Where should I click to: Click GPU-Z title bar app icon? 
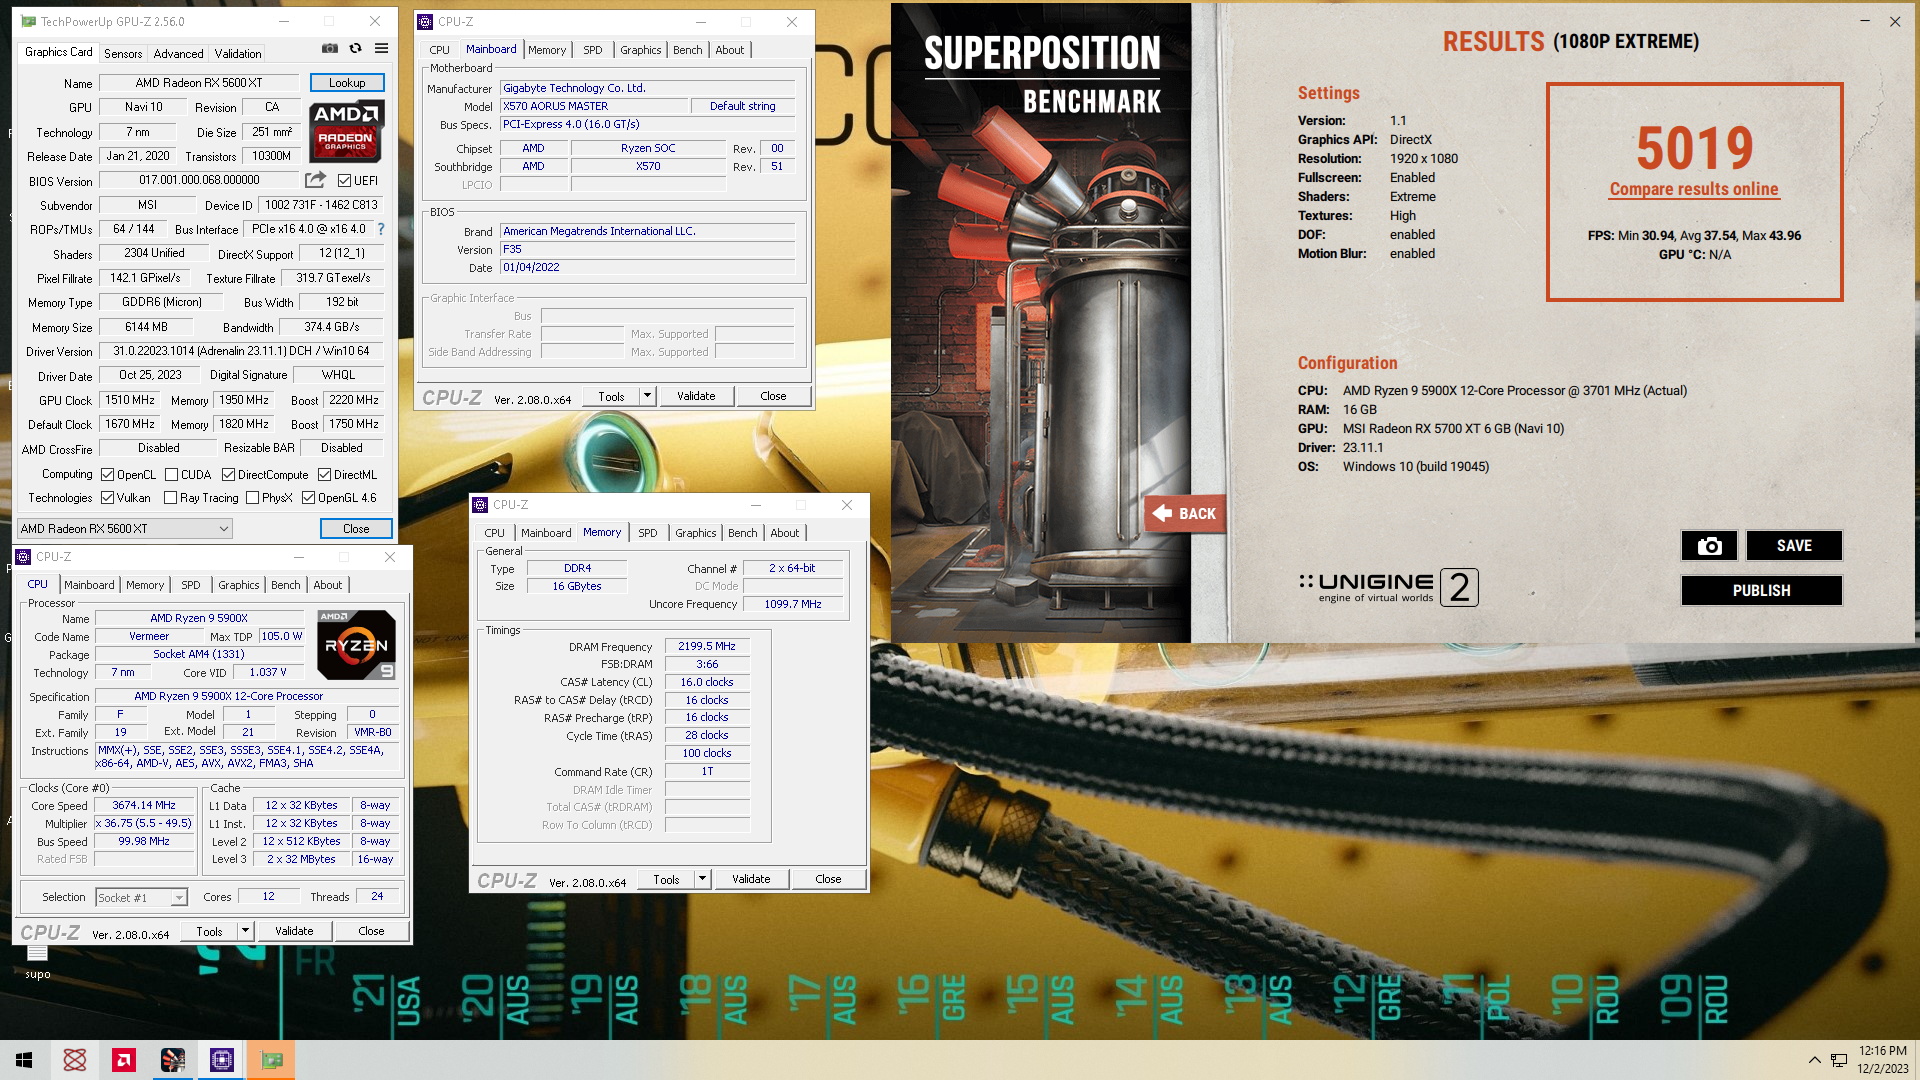[28, 21]
